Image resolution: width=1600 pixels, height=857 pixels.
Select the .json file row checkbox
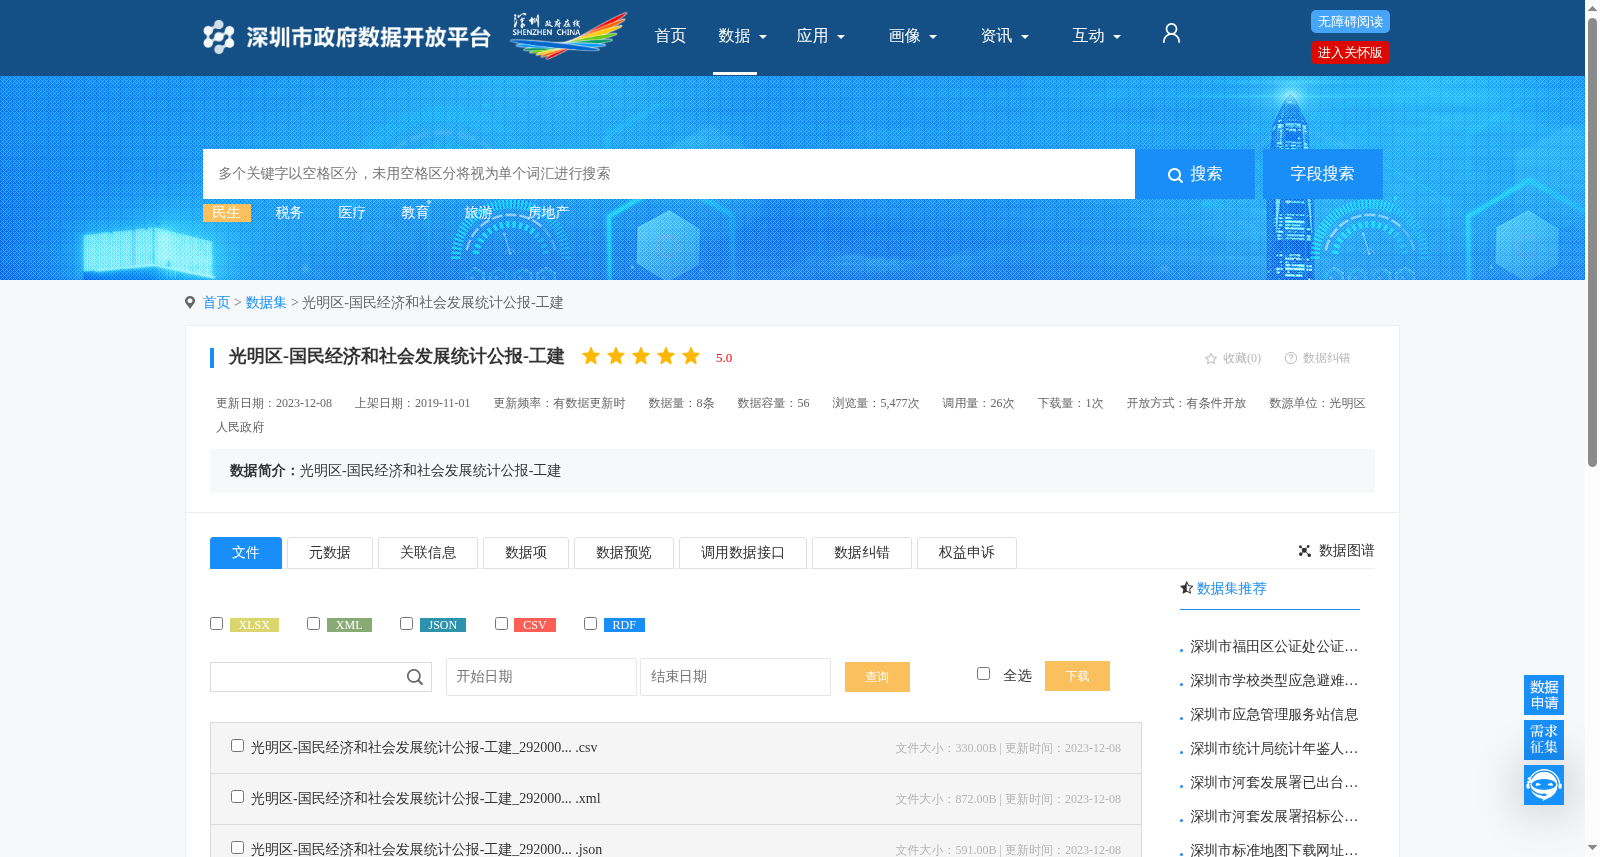pyautogui.click(x=237, y=847)
